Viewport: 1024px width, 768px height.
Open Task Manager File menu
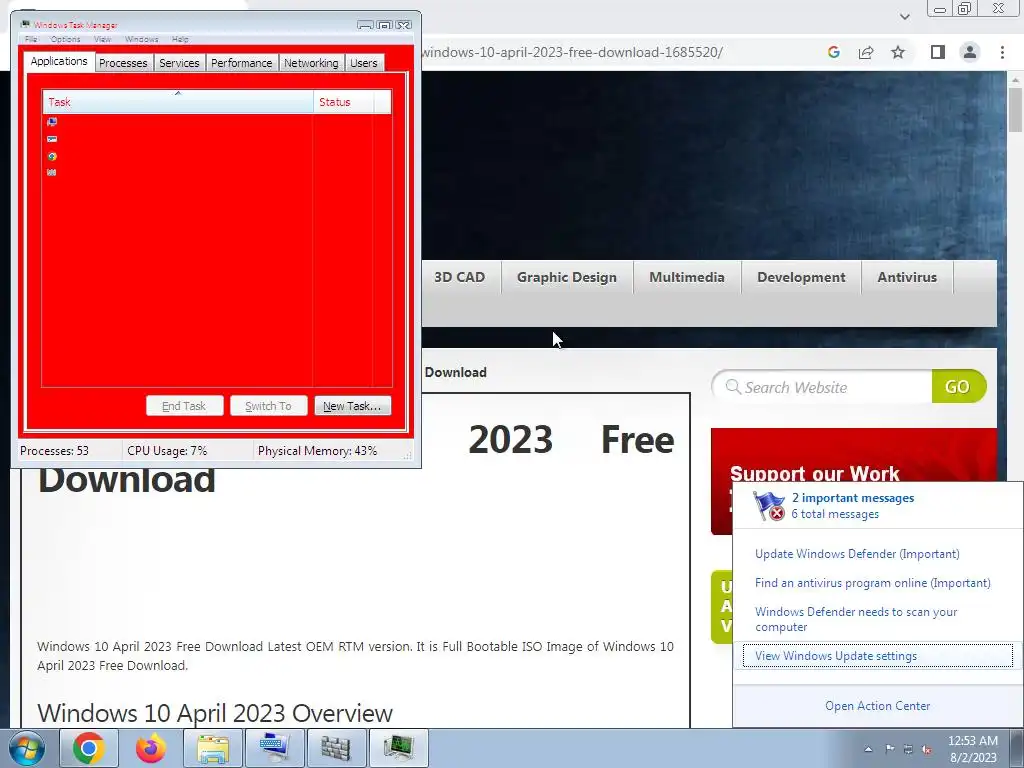[31, 39]
